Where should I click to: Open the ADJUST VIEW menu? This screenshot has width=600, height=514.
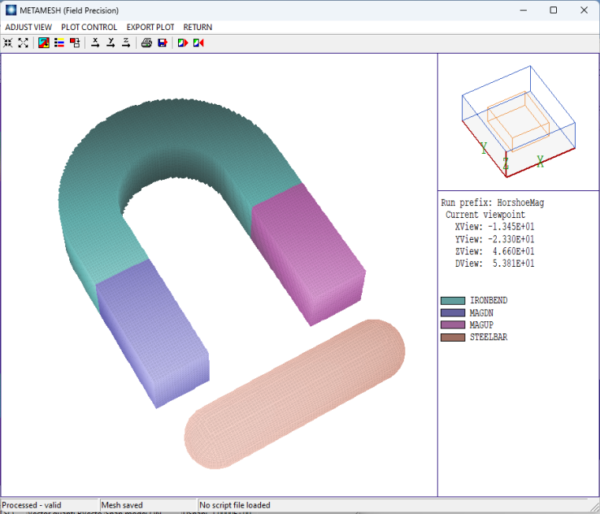point(29,27)
